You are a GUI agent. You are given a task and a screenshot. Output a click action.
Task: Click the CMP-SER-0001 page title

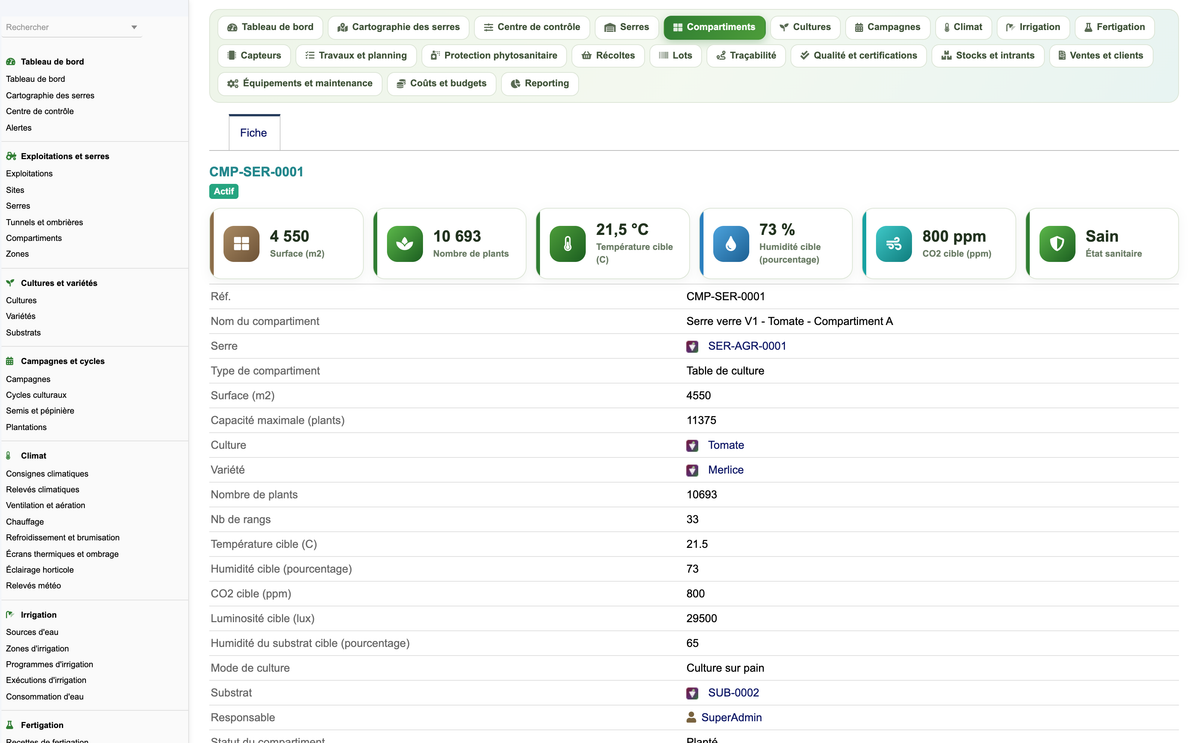point(257,172)
